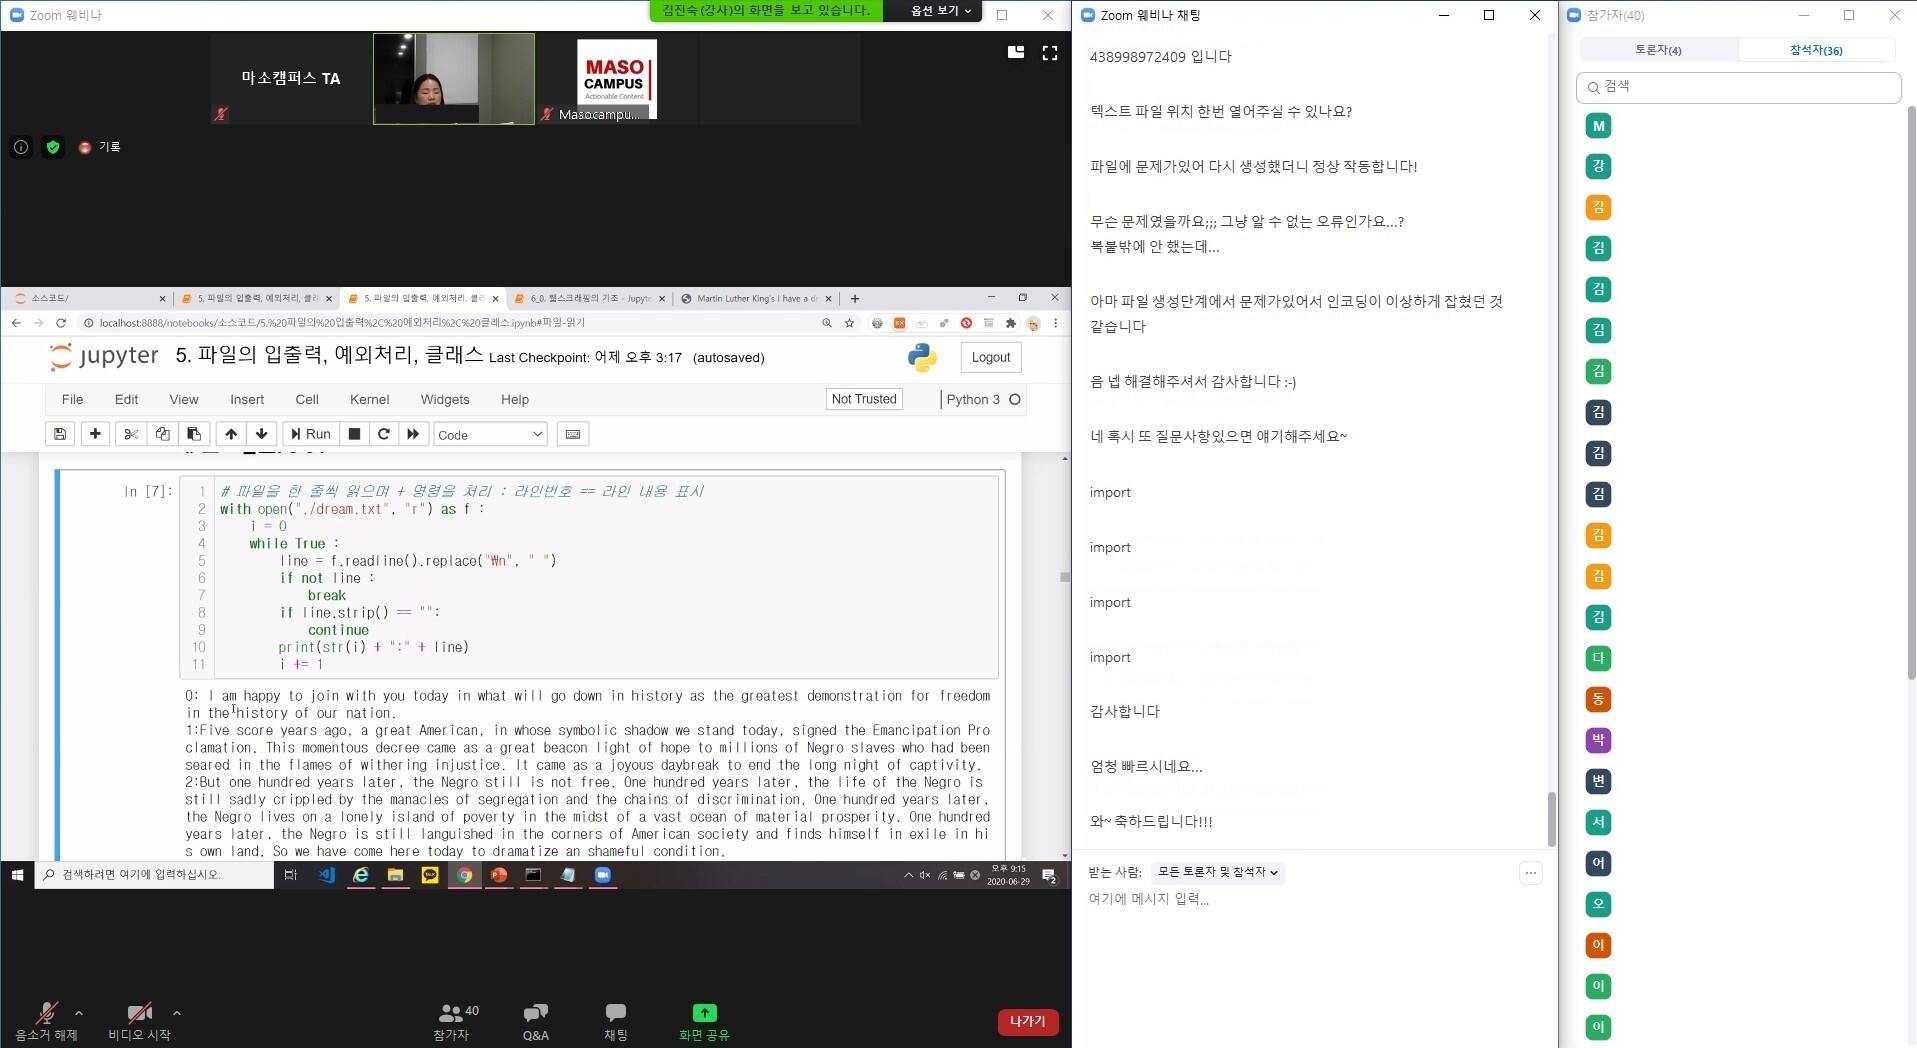1917x1048 pixels.
Task: Open the chat more options ellipsis
Action: pyautogui.click(x=1530, y=873)
